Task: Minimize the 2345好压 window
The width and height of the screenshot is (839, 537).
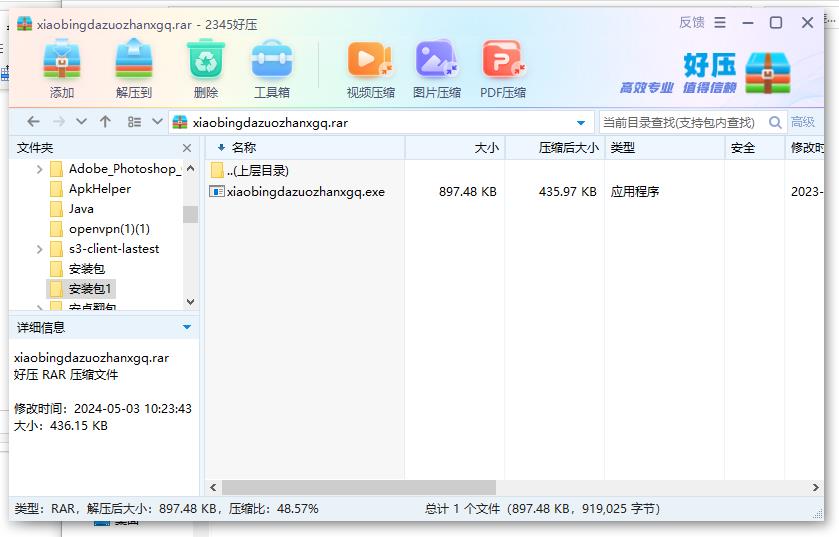Action: pyautogui.click(x=748, y=22)
